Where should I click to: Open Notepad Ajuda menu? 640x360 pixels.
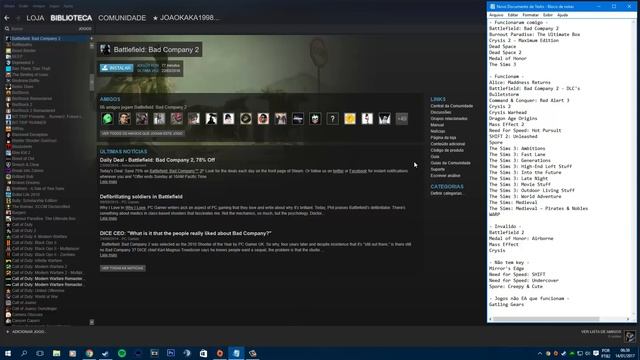(x=562, y=15)
